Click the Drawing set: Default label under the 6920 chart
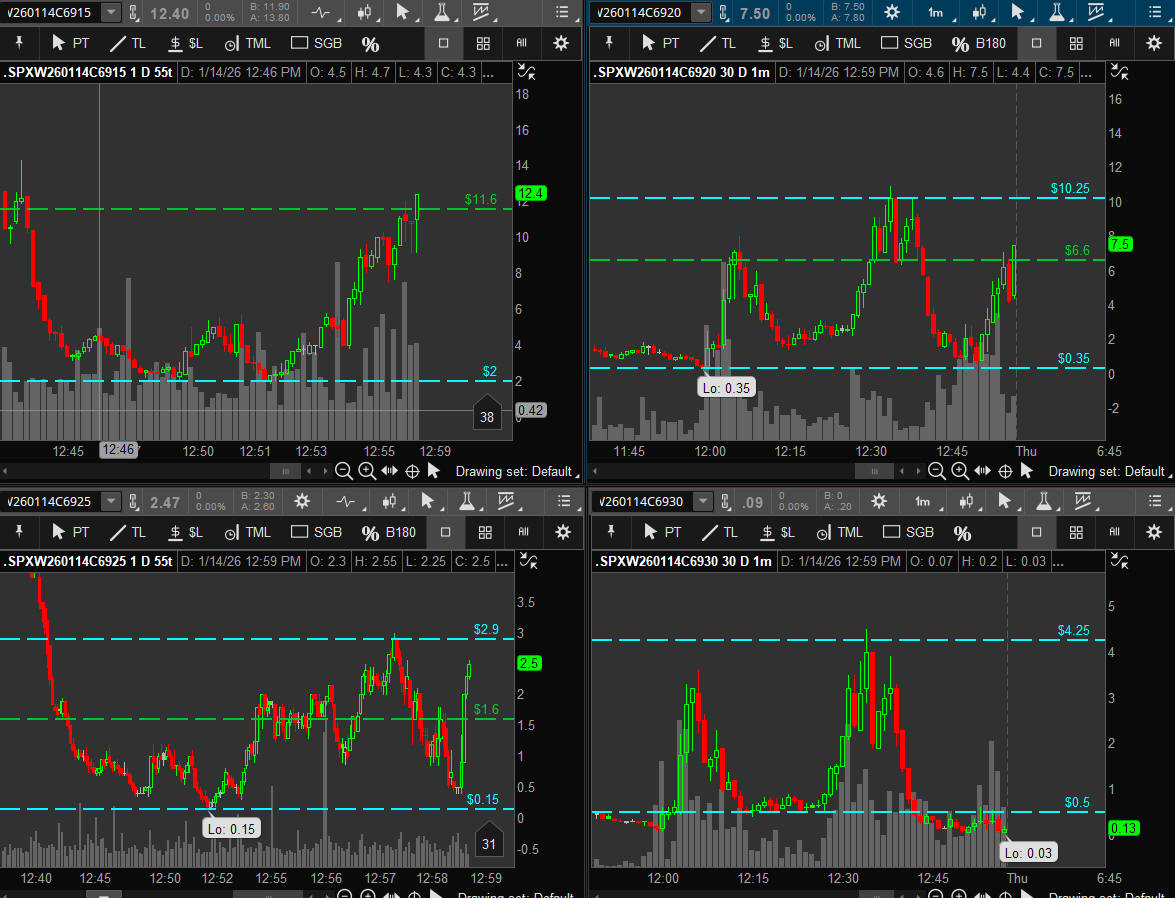Screen dimensions: 1175x898 (x=1106, y=471)
